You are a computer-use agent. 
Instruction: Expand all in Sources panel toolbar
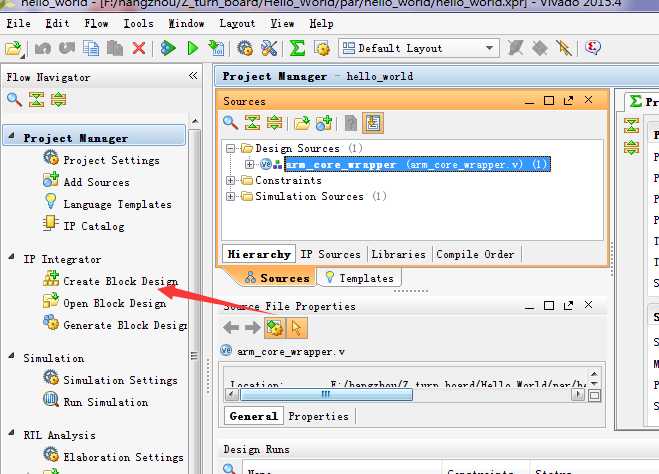click(274, 123)
